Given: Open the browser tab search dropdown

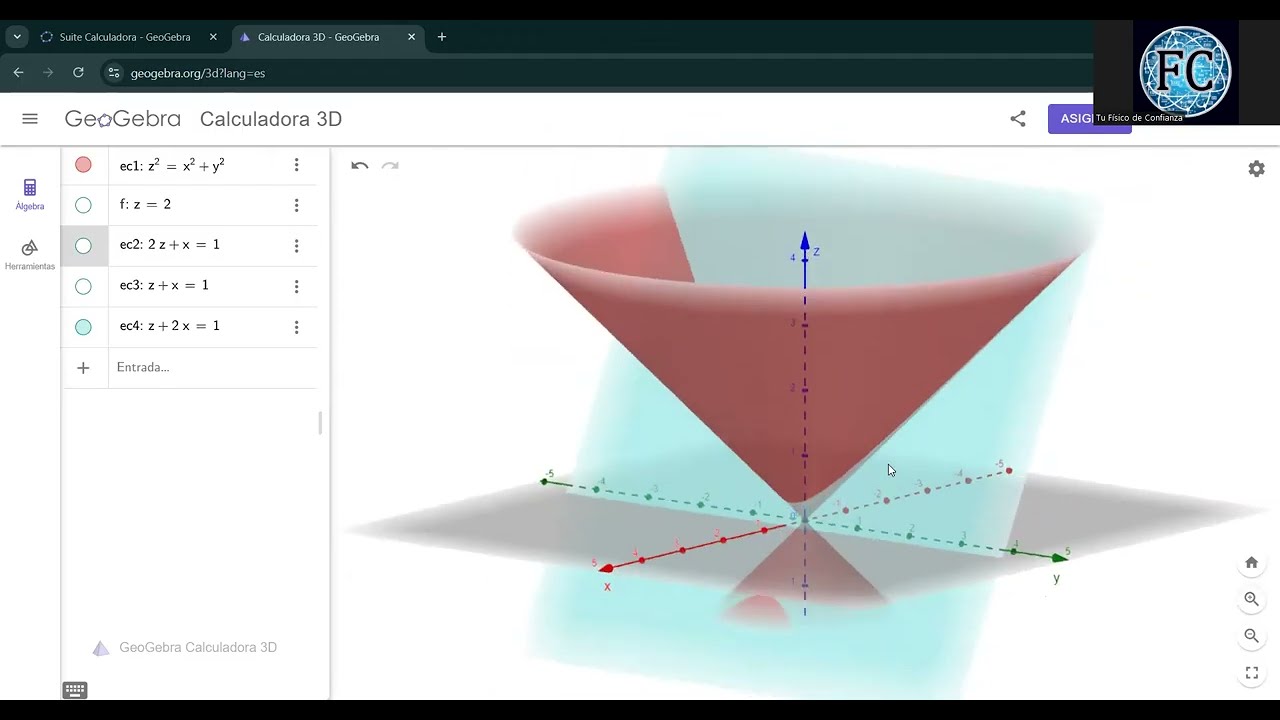Looking at the screenshot, I should 17,37.
